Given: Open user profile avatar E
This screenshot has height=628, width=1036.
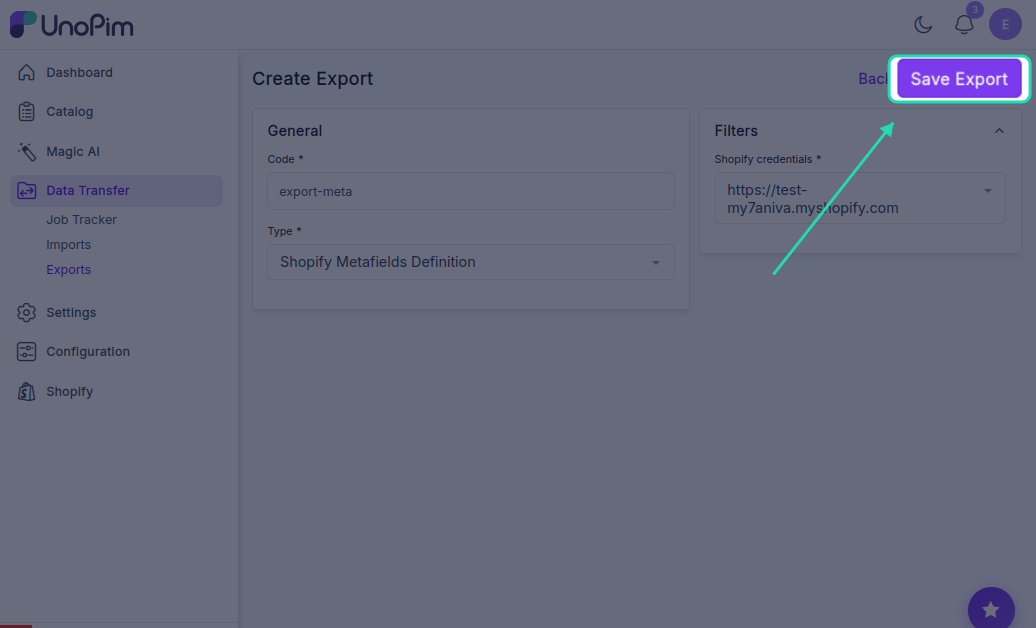Looking at the screenshot, I should point(1005,24).
